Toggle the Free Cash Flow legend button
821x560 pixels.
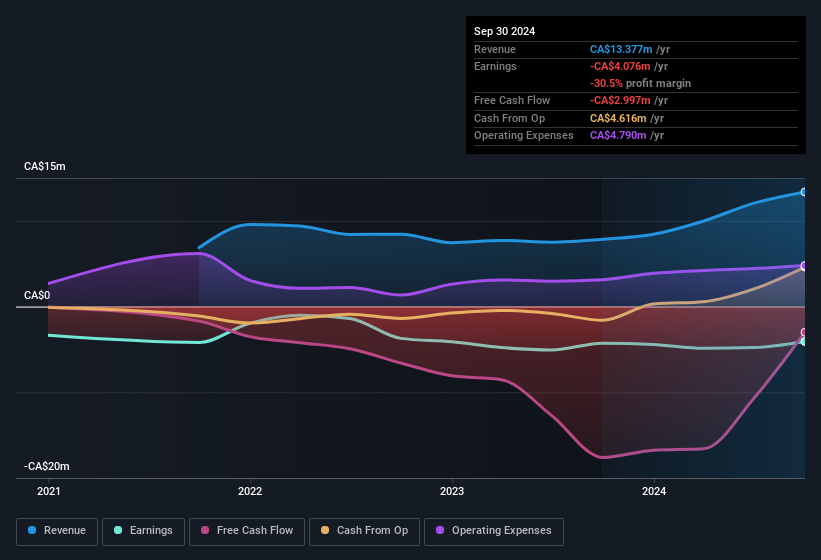point(247,531)
